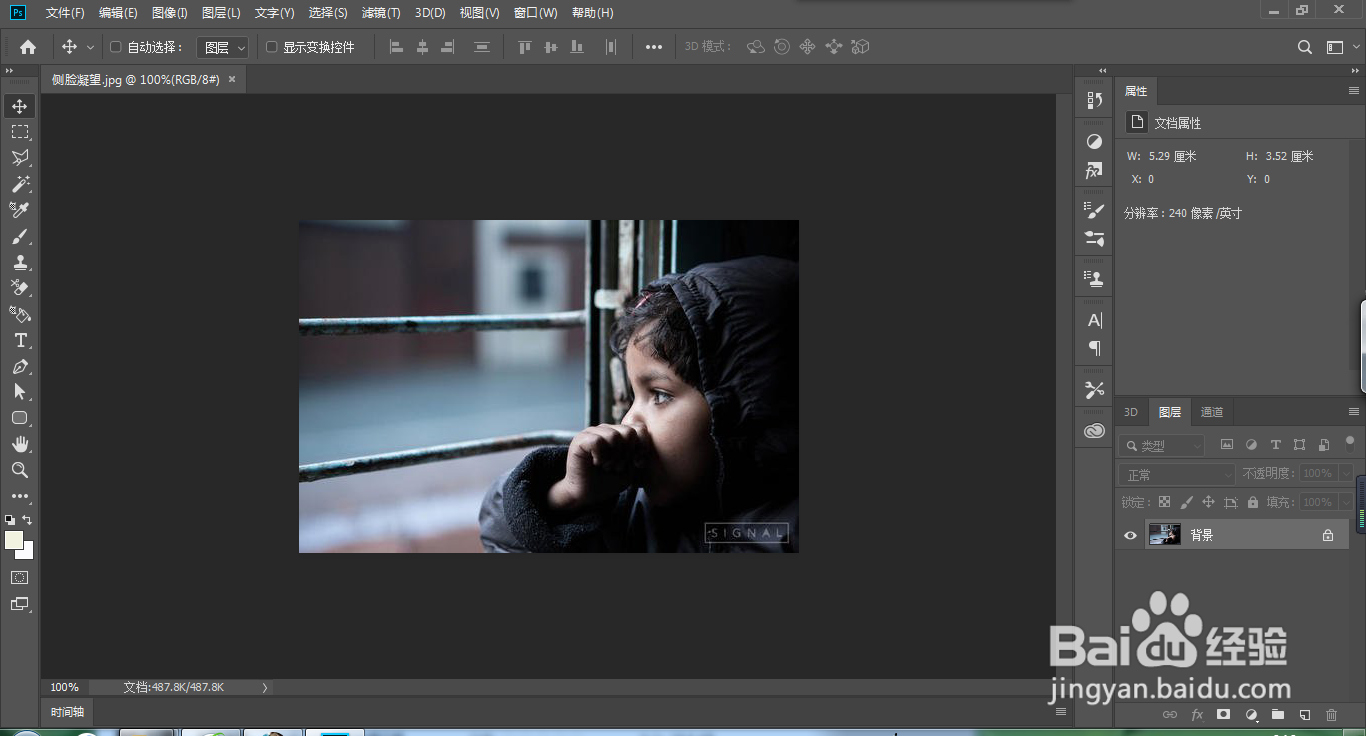The width and height of the screenshot is (1366, 736).
Task: Click the foreground color swatch
Action: click(14, 540)
